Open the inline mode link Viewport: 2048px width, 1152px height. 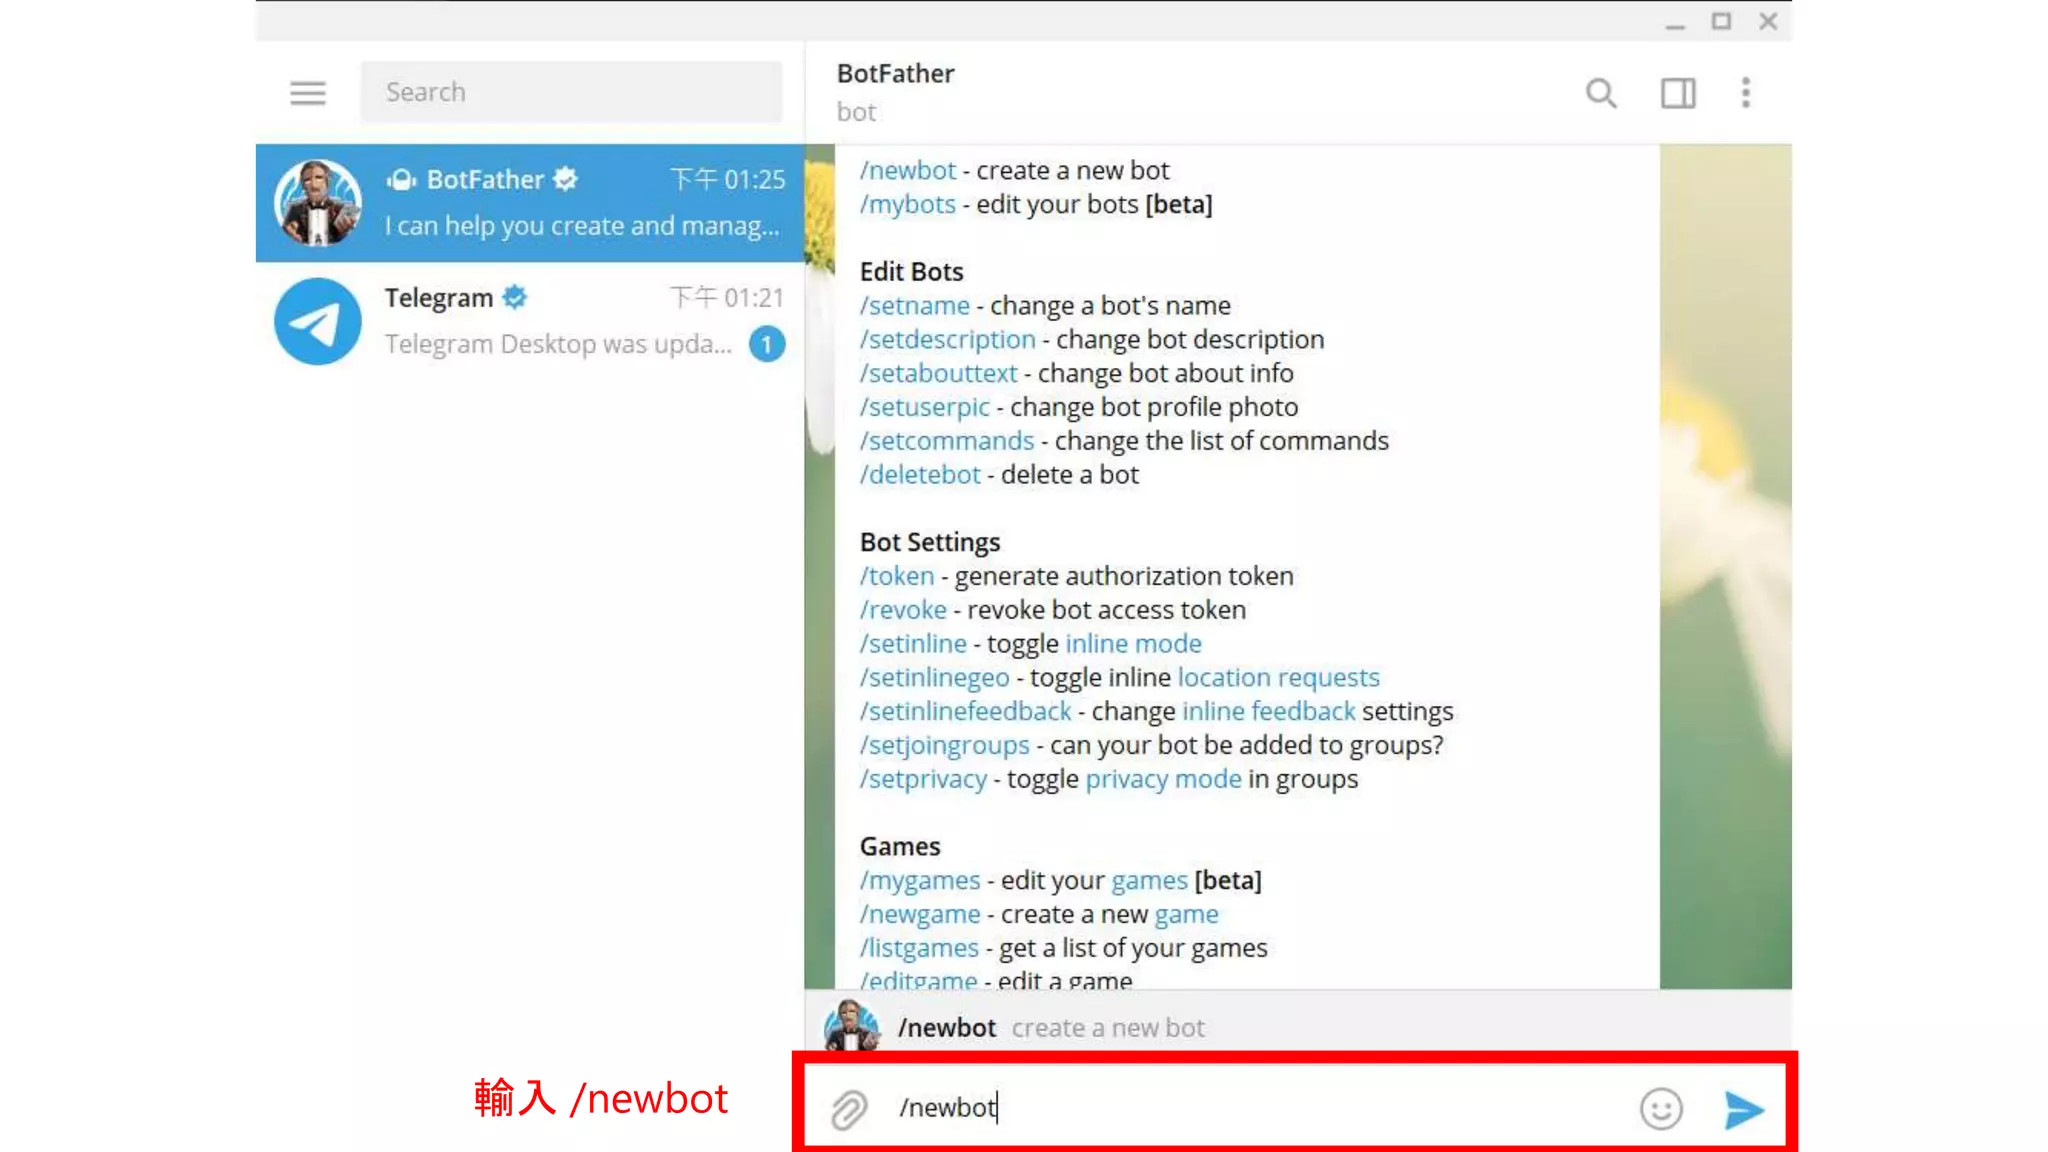tap(1133, 643)
